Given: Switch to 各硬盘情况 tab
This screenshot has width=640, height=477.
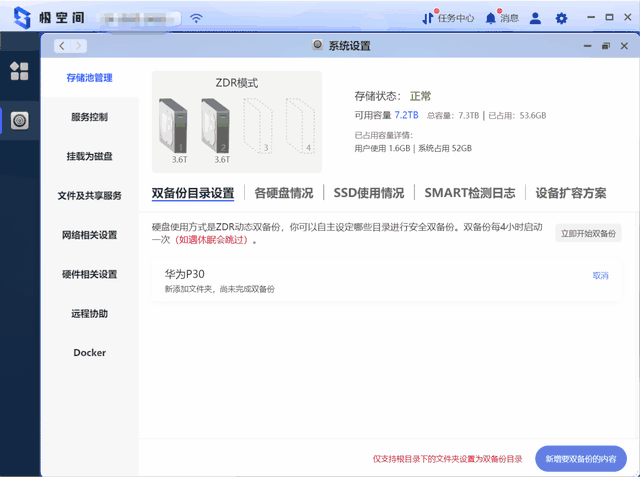Looking at the screenshot, I should click(x=283, y=193).
